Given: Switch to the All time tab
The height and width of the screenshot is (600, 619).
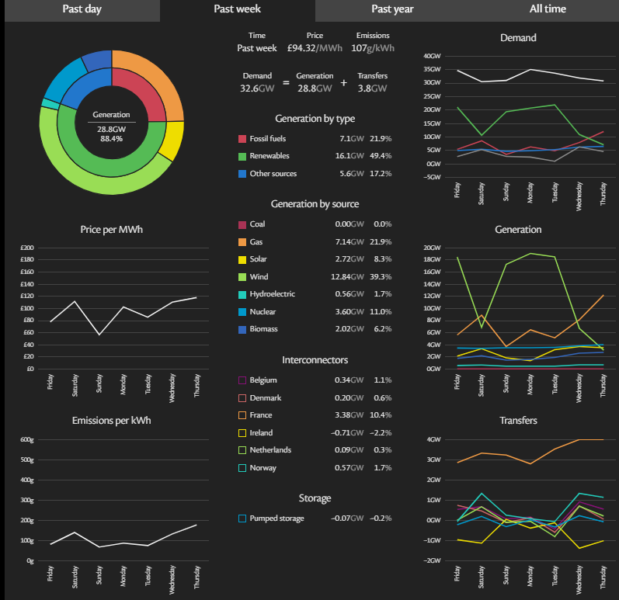Looking at the screenshot, I should (549, 10).
